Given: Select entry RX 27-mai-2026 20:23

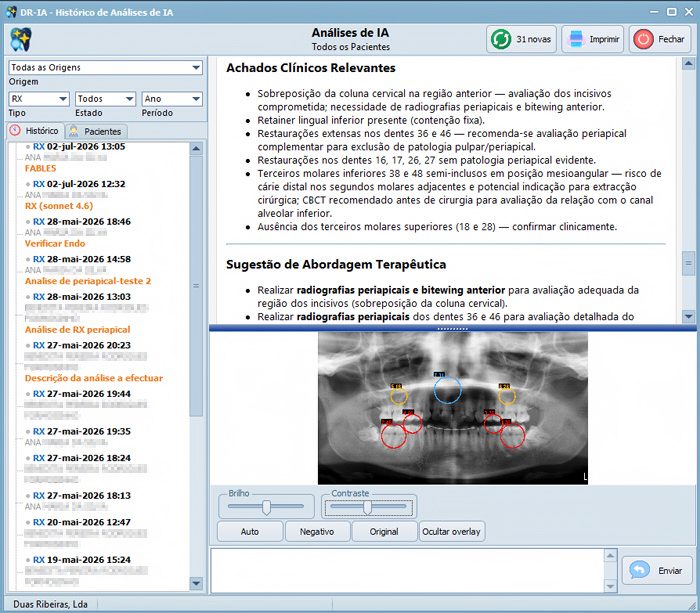Looking at the screenshot, I should tap(82, 345).
